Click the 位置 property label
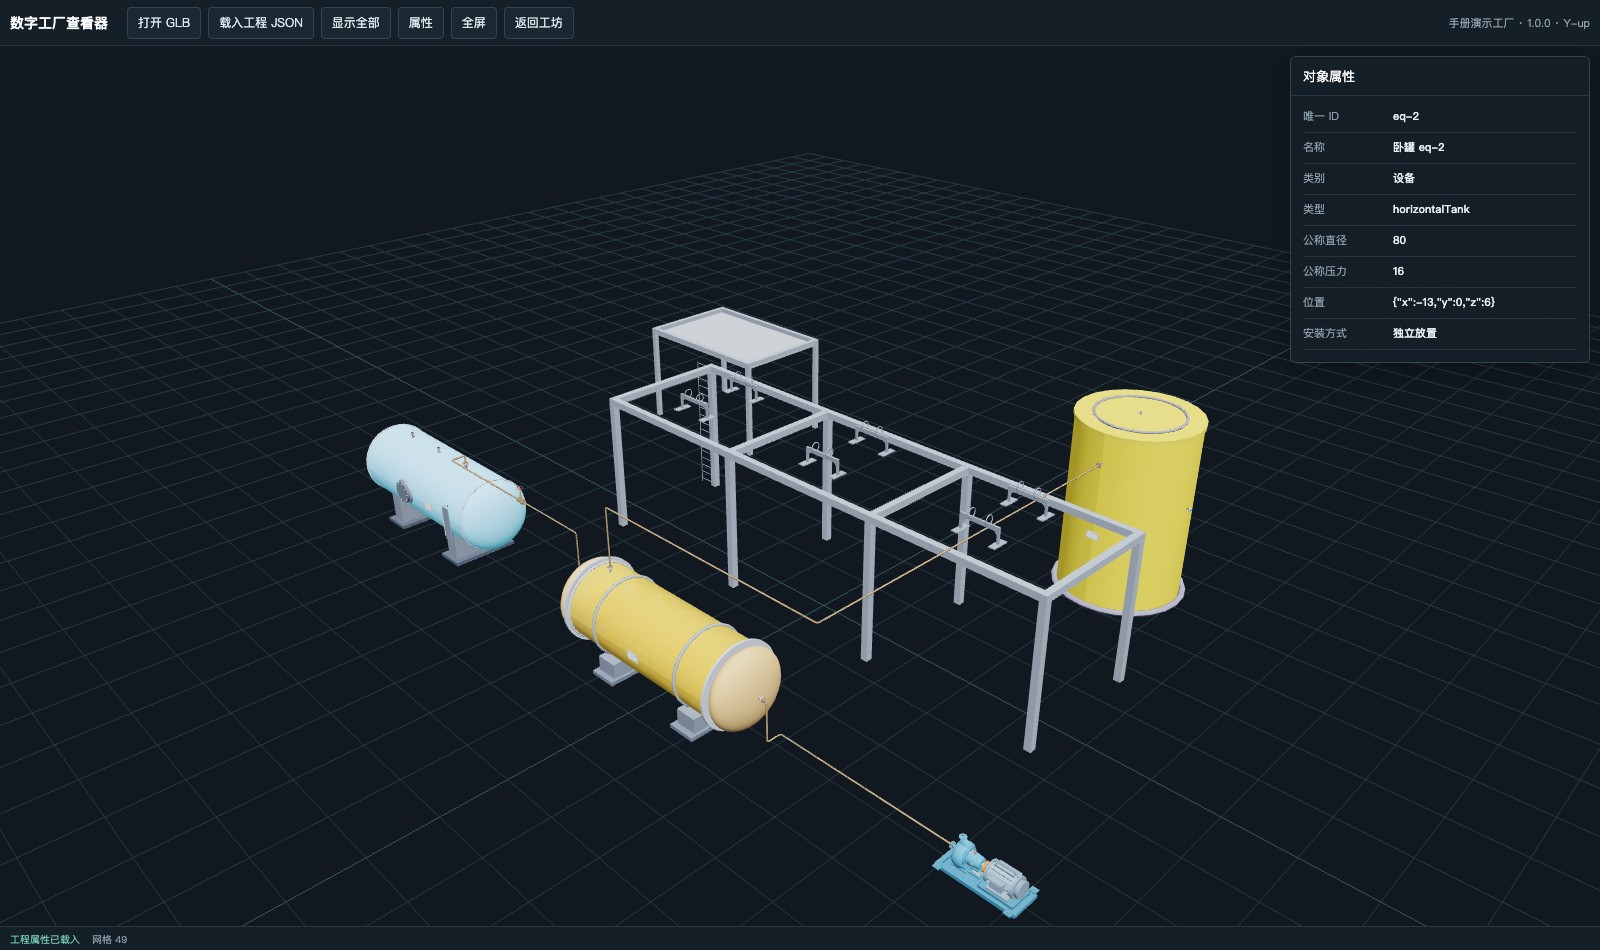 tap(1314, 303)
